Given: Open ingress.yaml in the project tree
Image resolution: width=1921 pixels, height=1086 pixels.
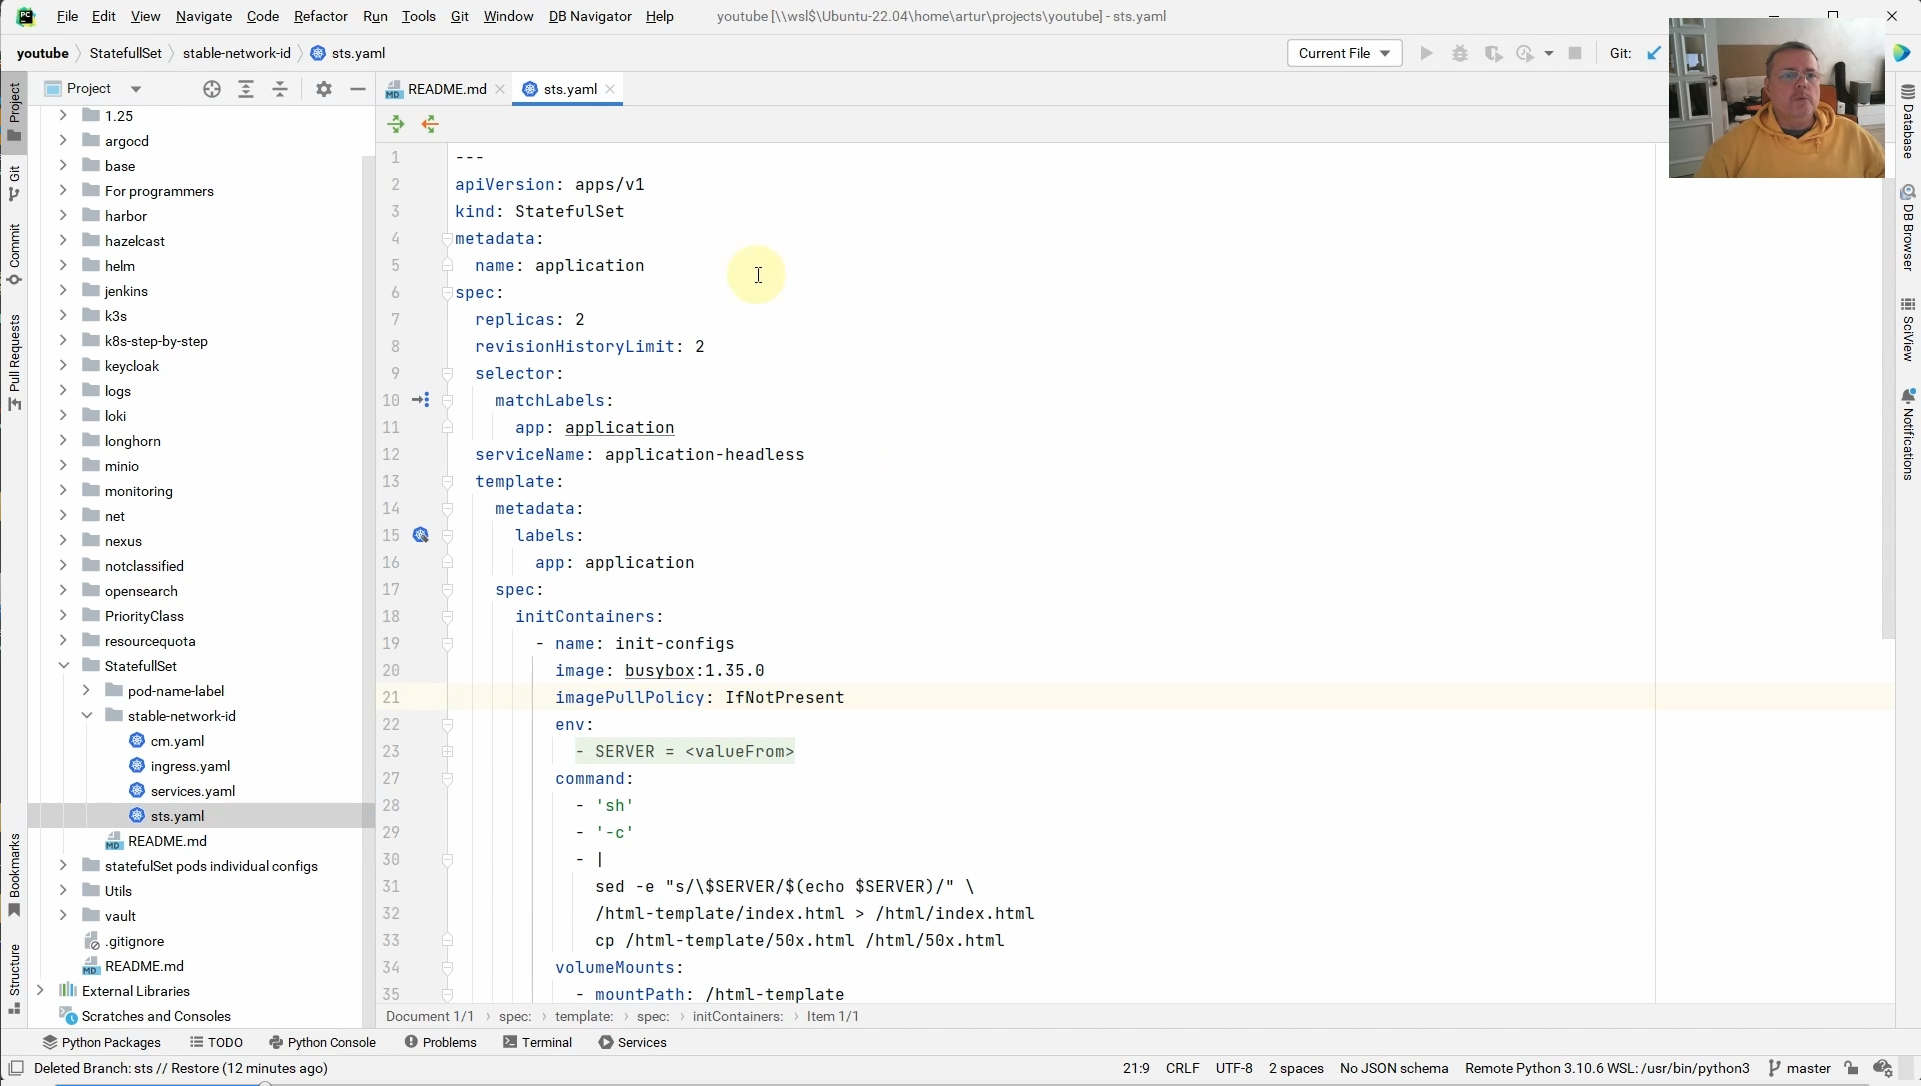Looking at the screenshot, I should tap(190, 766).
